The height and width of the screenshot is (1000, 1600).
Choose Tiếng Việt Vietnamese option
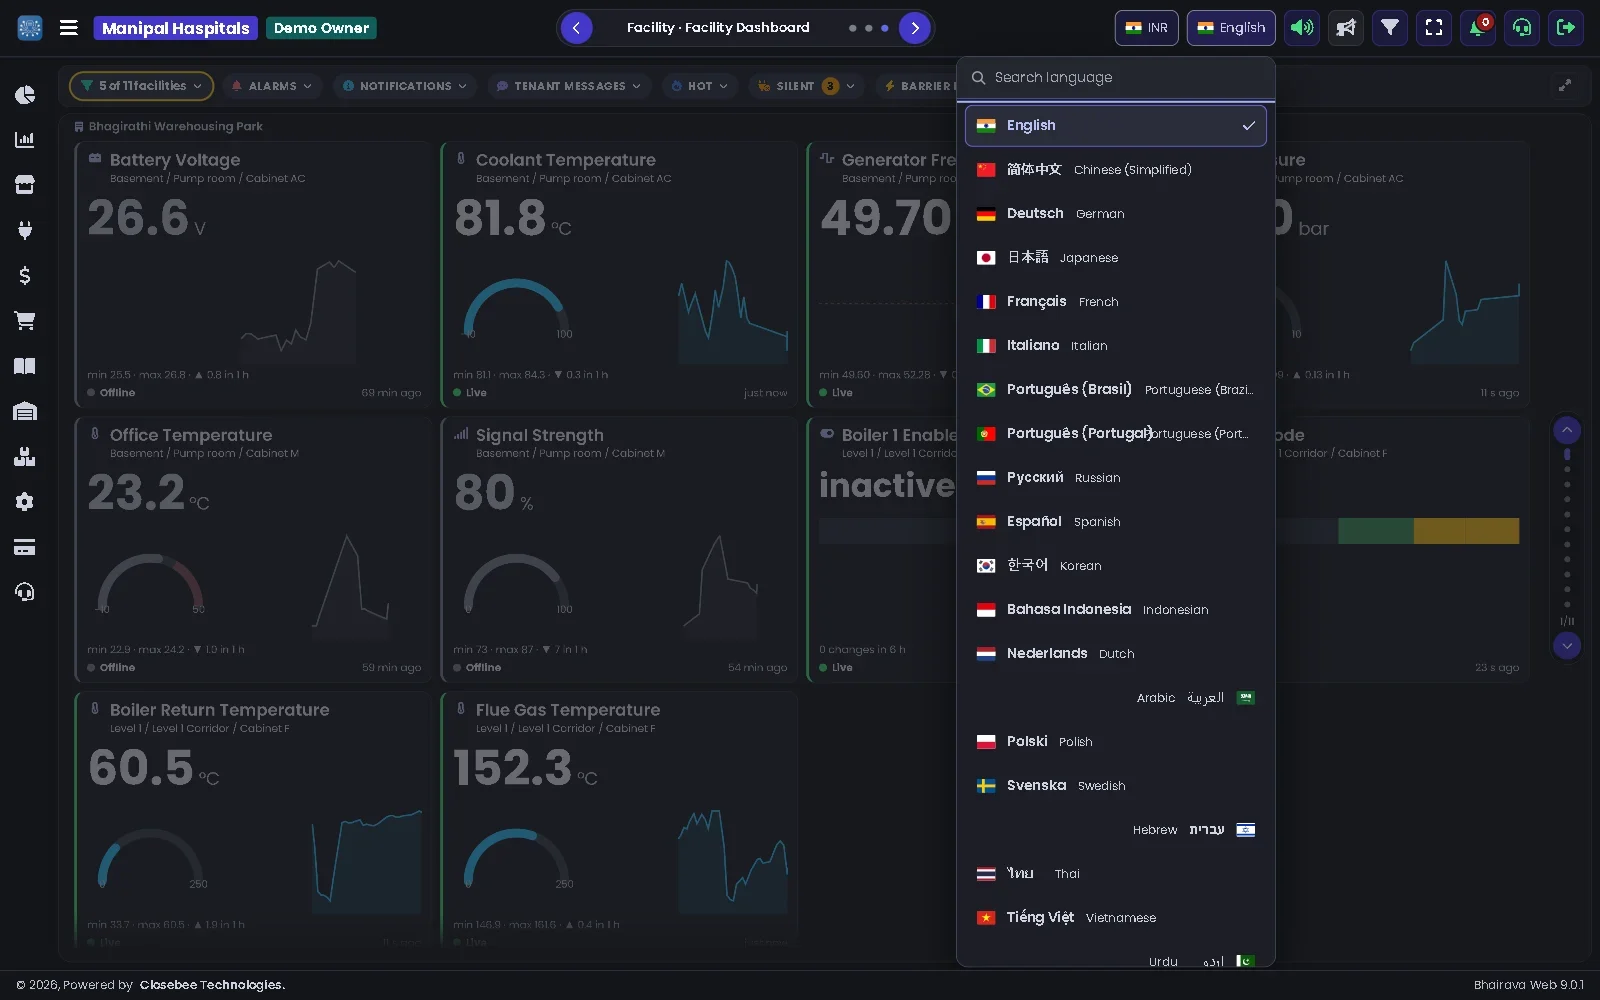coord(1116,918)
